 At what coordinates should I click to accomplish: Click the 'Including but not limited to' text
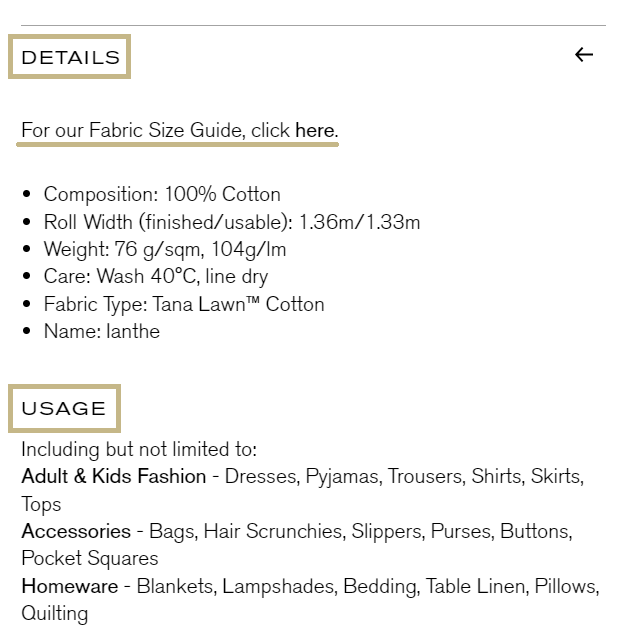(139, 449)
